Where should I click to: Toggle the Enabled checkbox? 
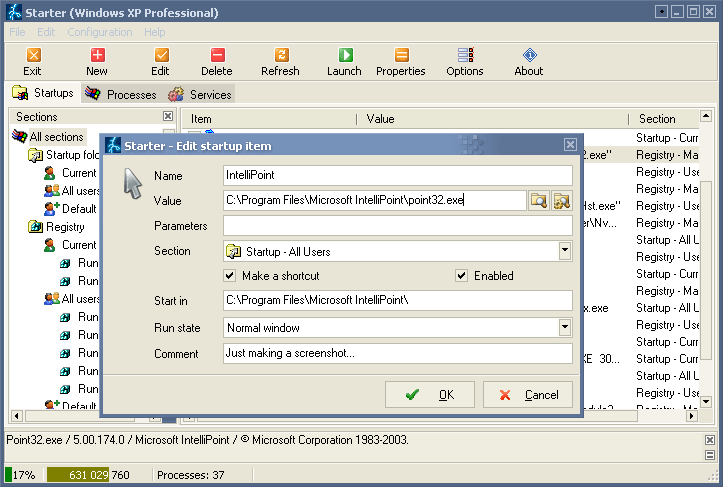point(461,276)
